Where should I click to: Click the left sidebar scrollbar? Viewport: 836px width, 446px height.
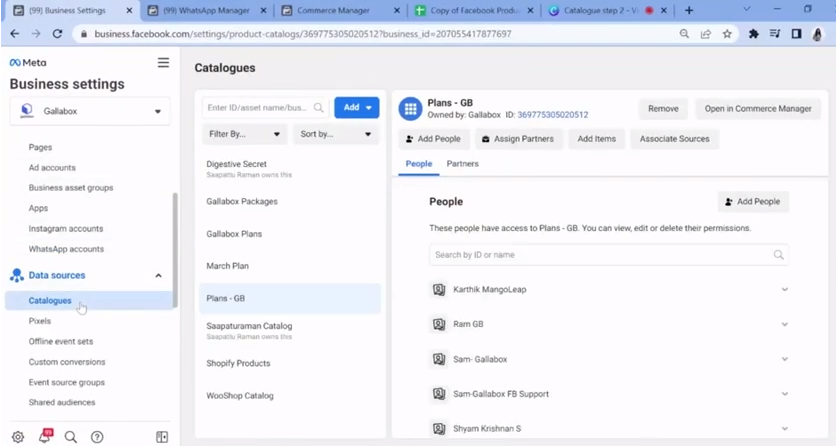[x=175, y=250]
